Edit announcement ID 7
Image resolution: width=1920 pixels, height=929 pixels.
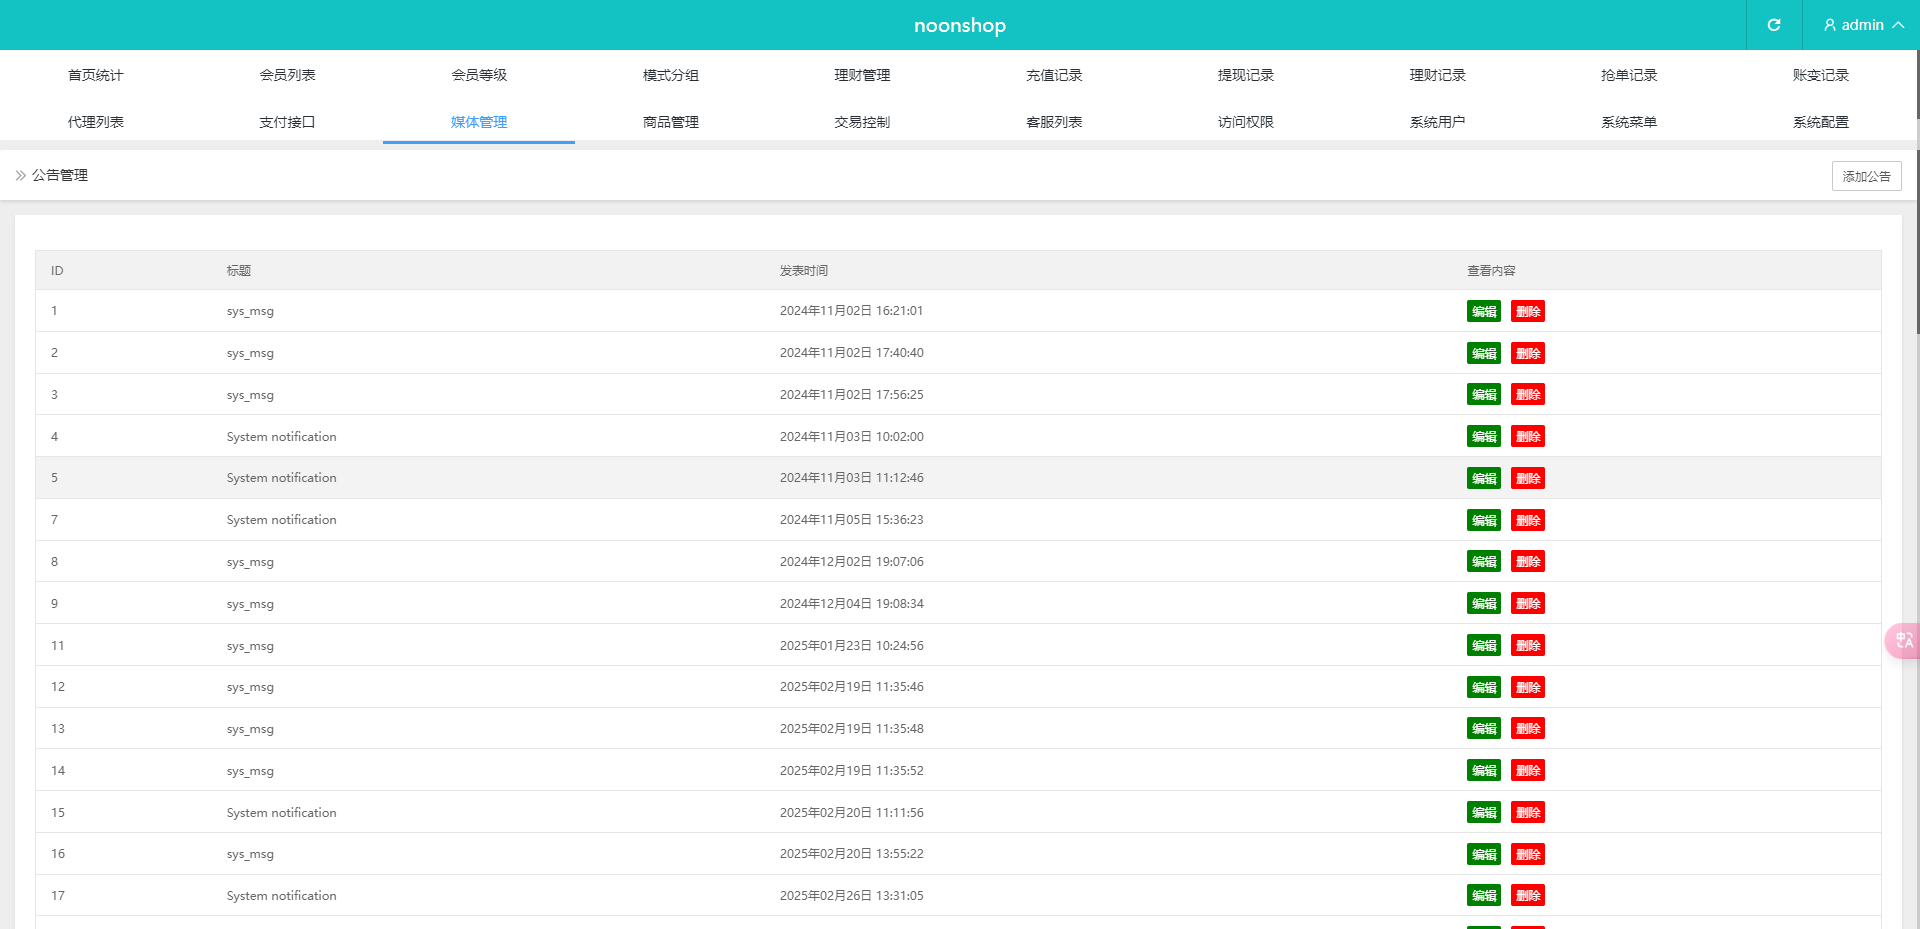1484,520
